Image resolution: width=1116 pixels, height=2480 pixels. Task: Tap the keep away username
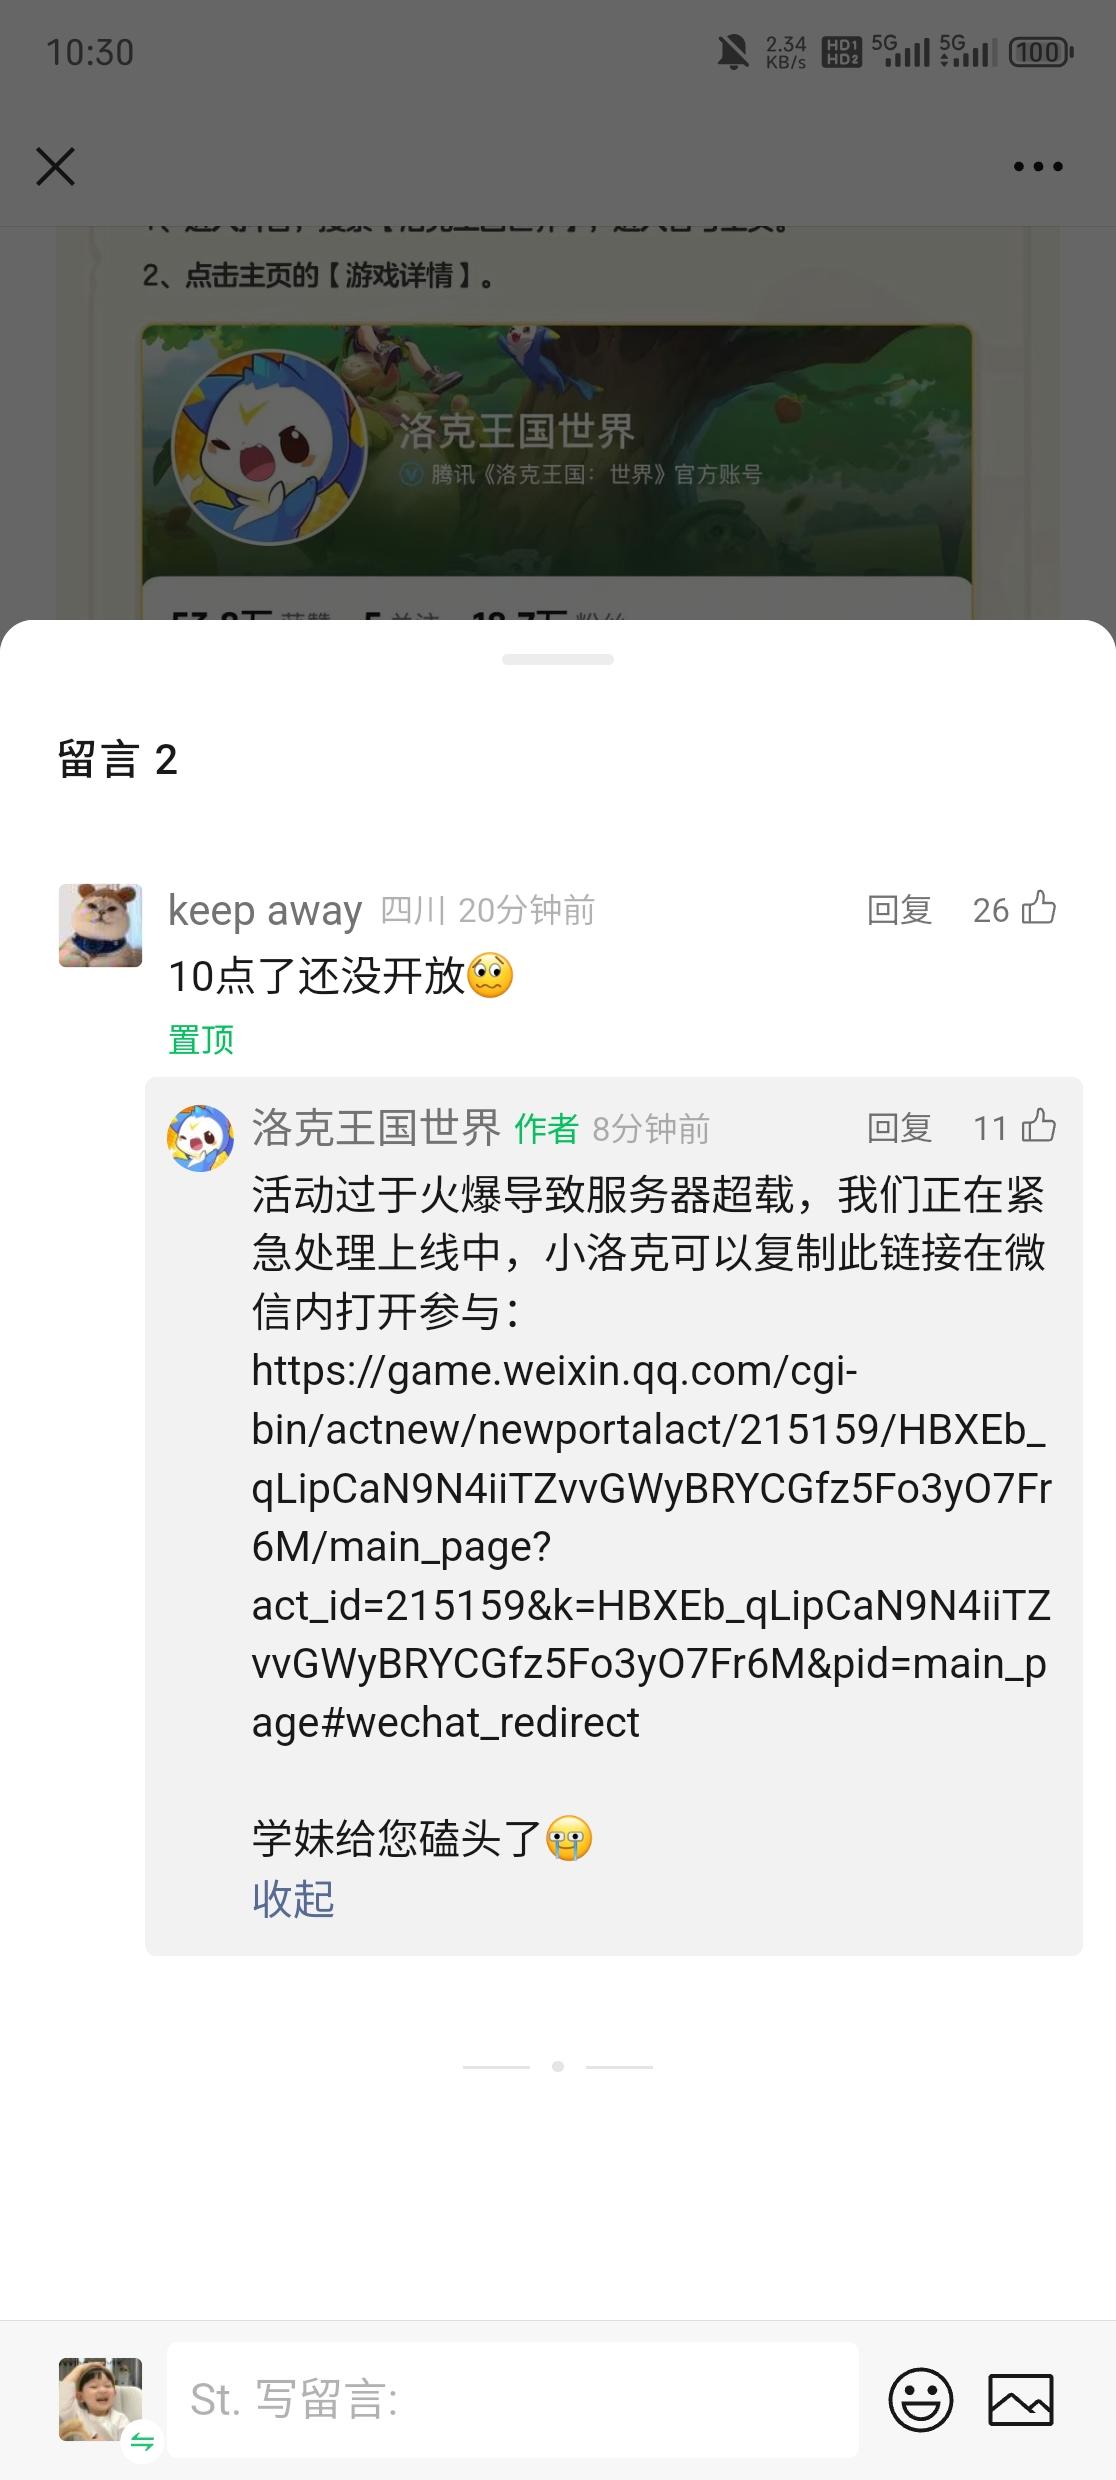[265, 910]
